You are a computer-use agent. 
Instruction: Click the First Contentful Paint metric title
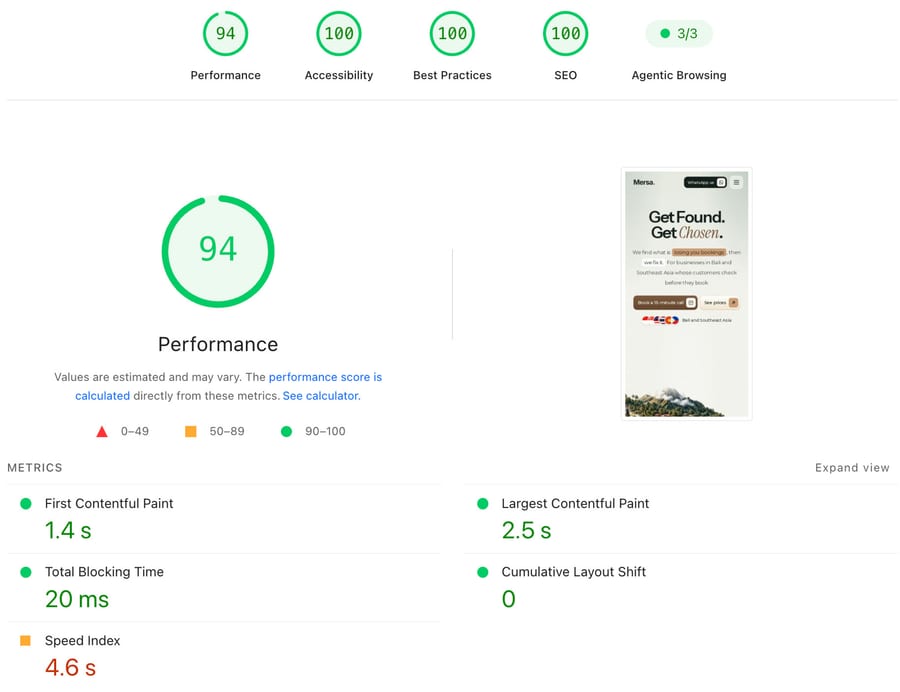click(x=109, y=503)
